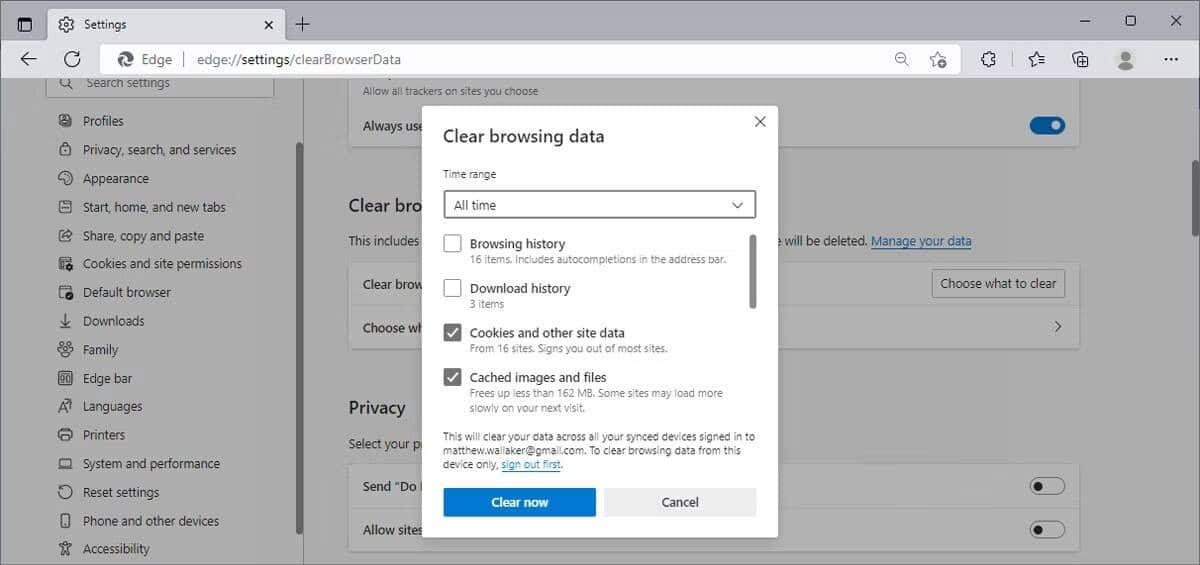The image size is (1200, 565).
Task: Uncheck Cookies and other site data
Action: pos(453,332)
